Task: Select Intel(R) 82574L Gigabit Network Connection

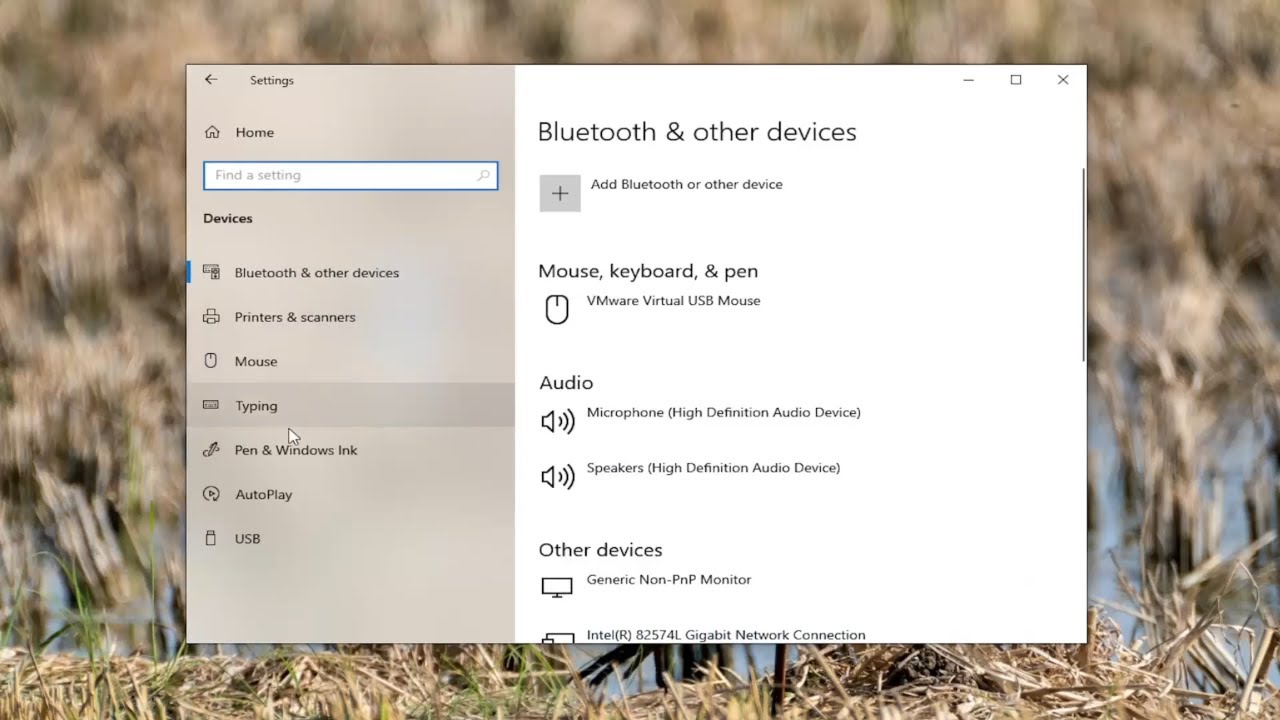Action: click(726, 635)
